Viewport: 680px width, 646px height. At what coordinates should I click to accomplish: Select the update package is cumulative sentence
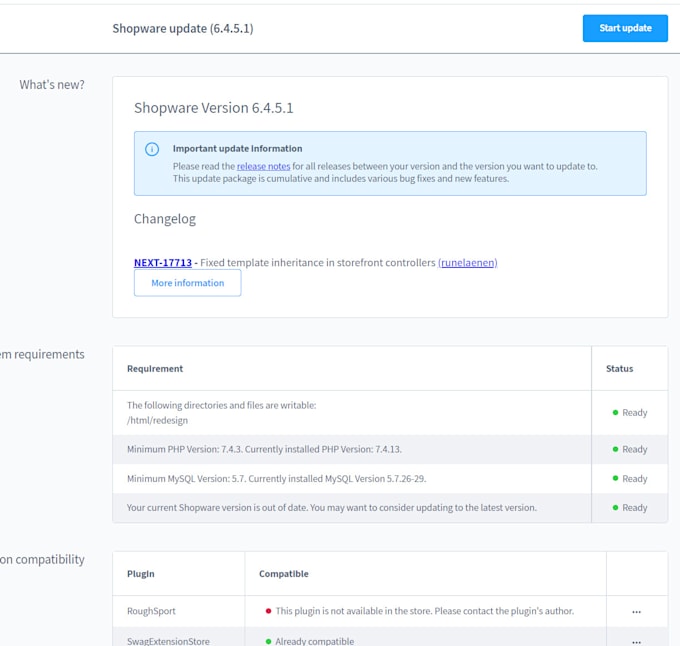tap(341, 179)
